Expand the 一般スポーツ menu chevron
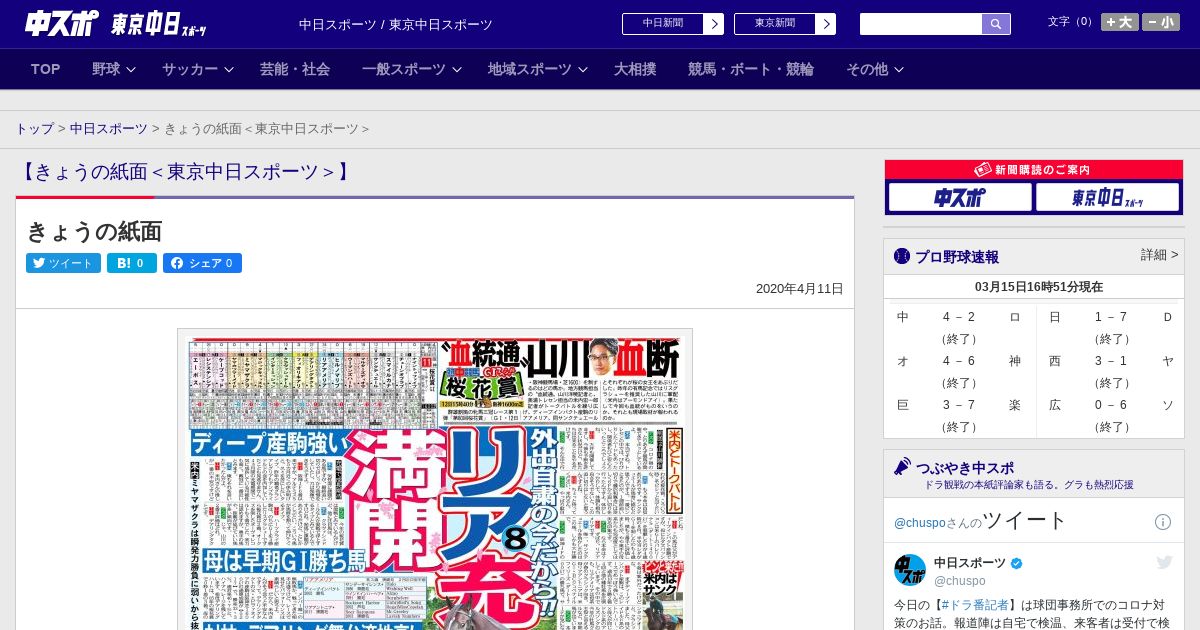Image resolution: width=1200 pixels, height=630 pixels. [457, 70]
